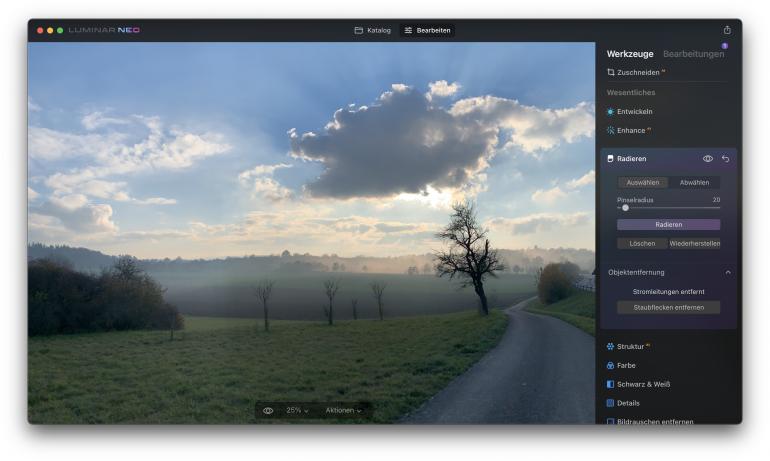
Task: Click the share export icon
Action: click(x=727, y=30)
